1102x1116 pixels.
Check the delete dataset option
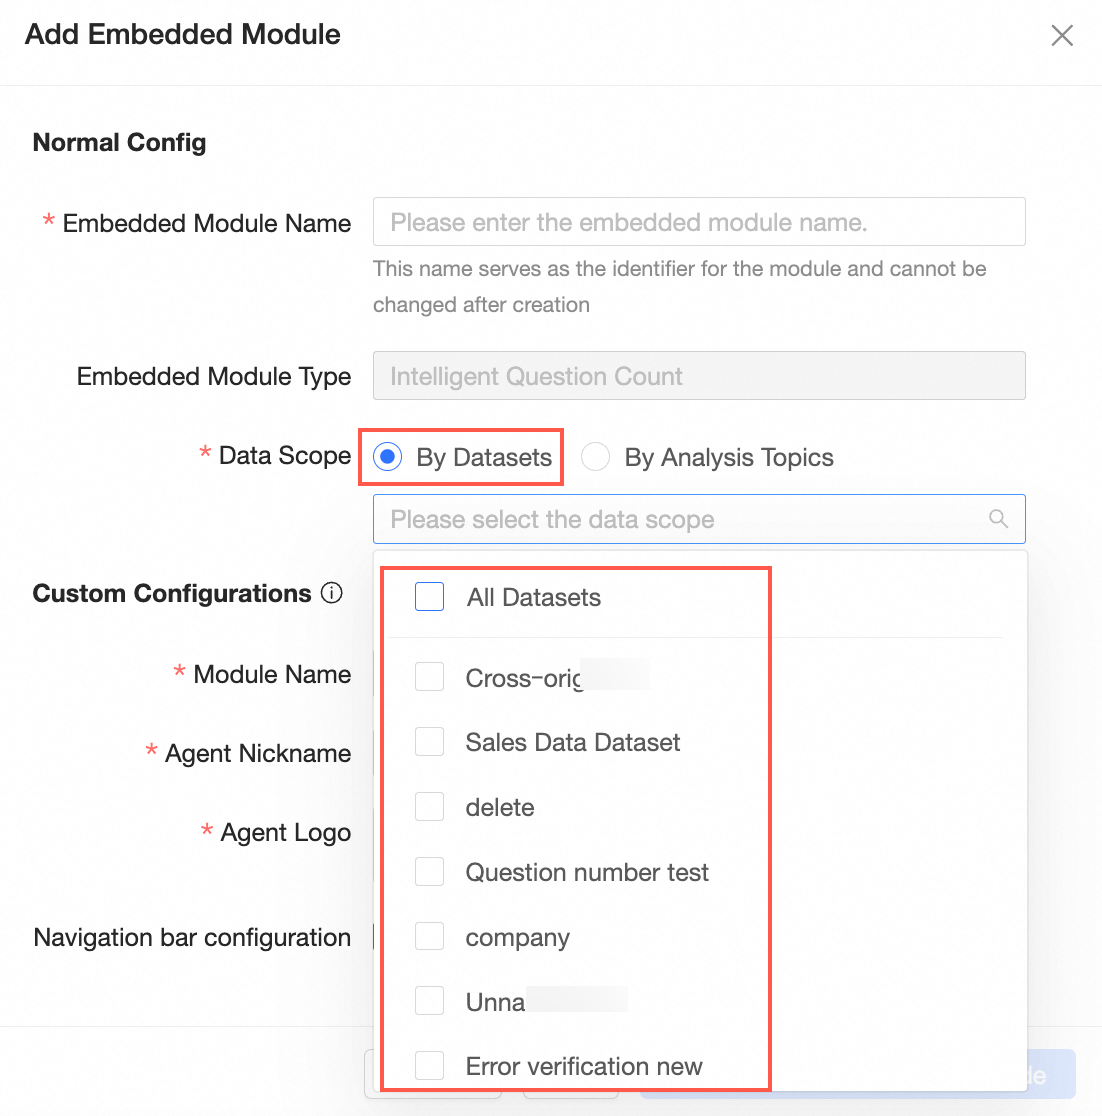(x=429, y=806)
